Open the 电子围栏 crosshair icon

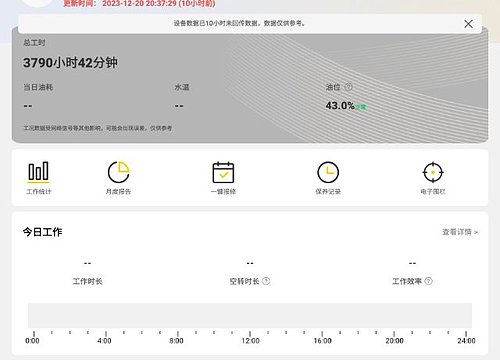pyautogui.click(x=433, y=172)
